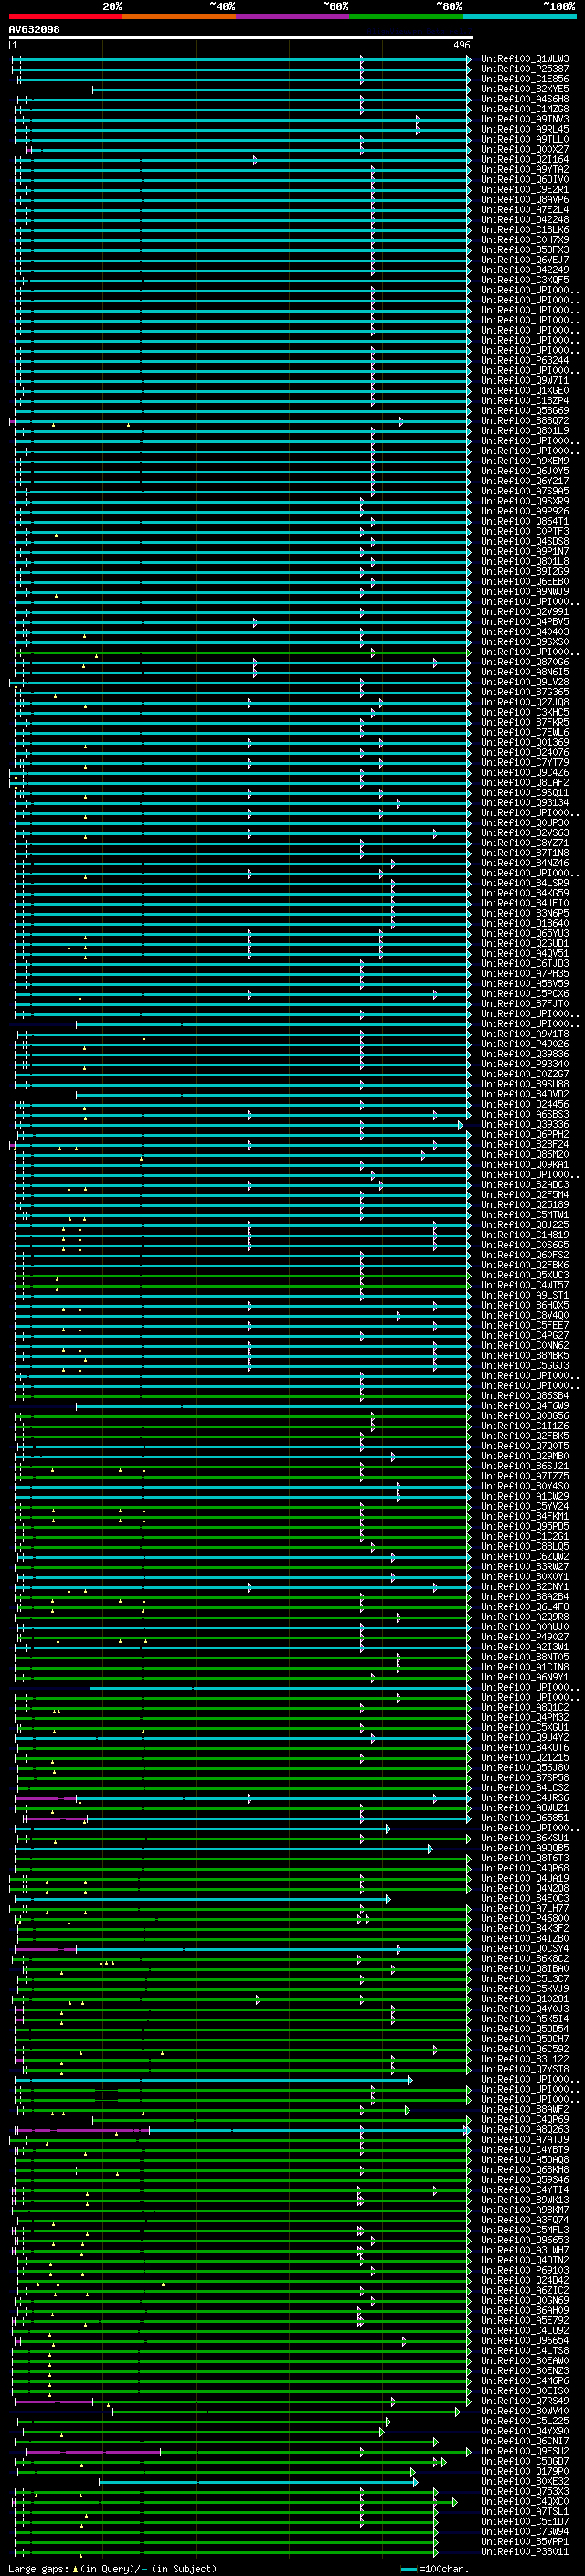Screen dimensions: 585x2576
Task: Select hit label UniRef100_Q4F6W9
Action: [525, 1405]
